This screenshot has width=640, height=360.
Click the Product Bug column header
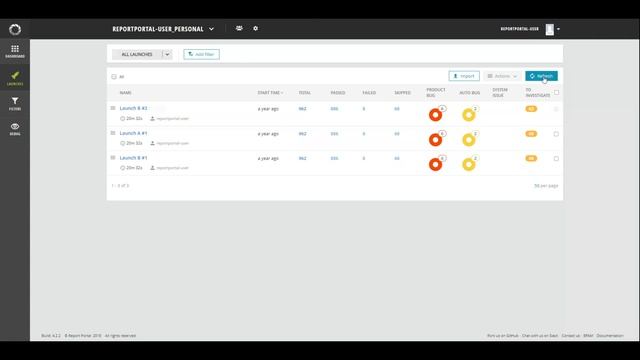(436, 93)
